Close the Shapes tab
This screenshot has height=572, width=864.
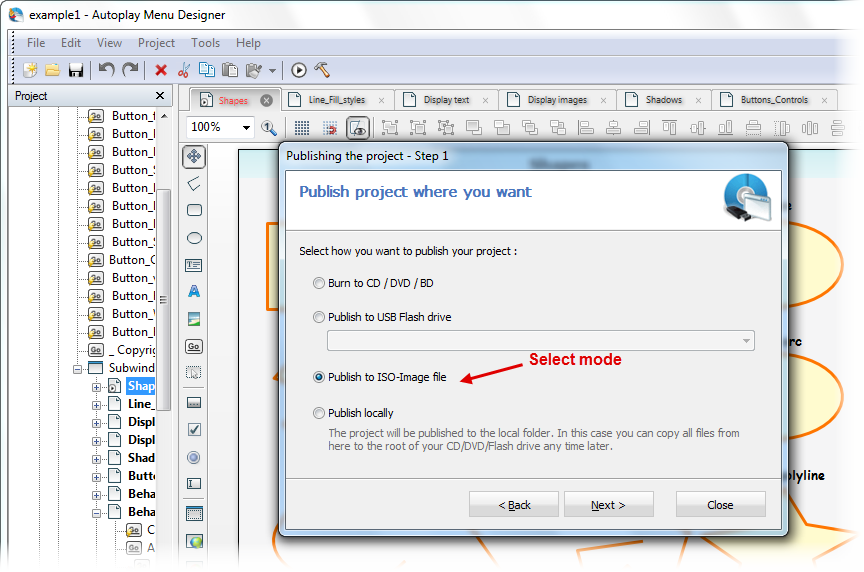(267, 100)
